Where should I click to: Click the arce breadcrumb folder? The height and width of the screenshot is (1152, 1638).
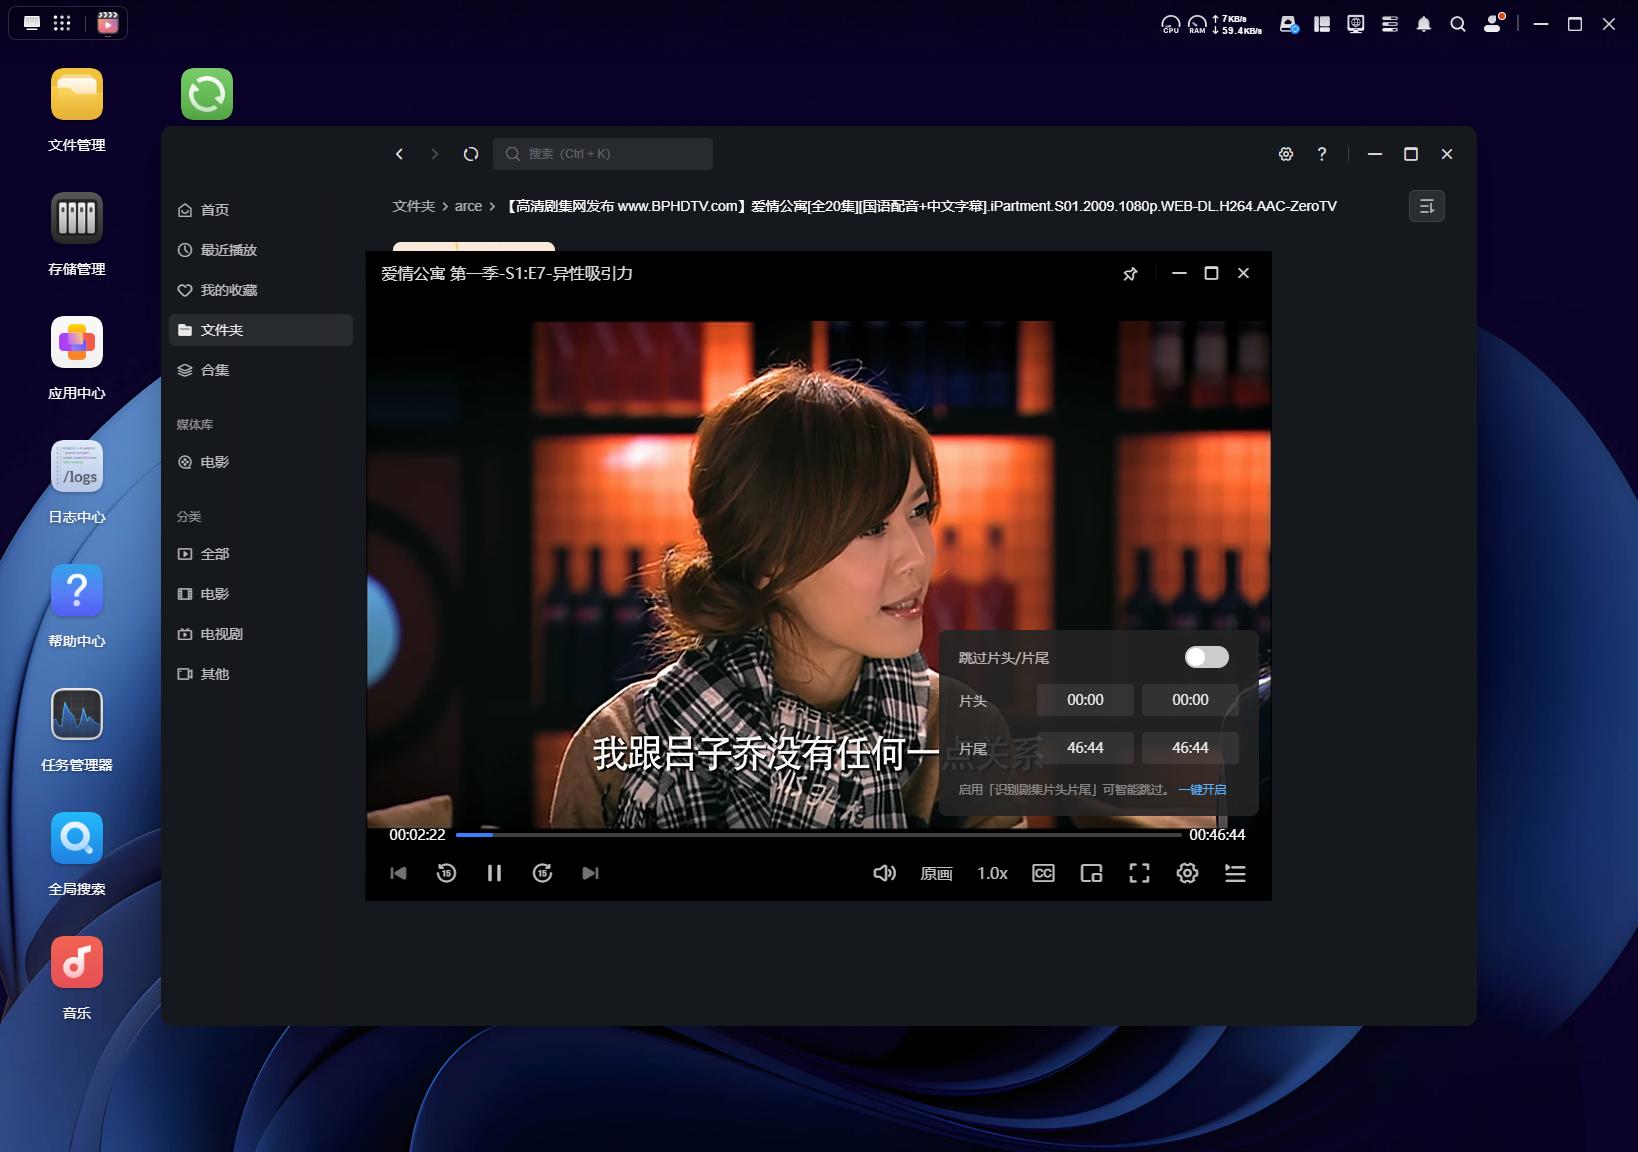click(x=468, y=206)
